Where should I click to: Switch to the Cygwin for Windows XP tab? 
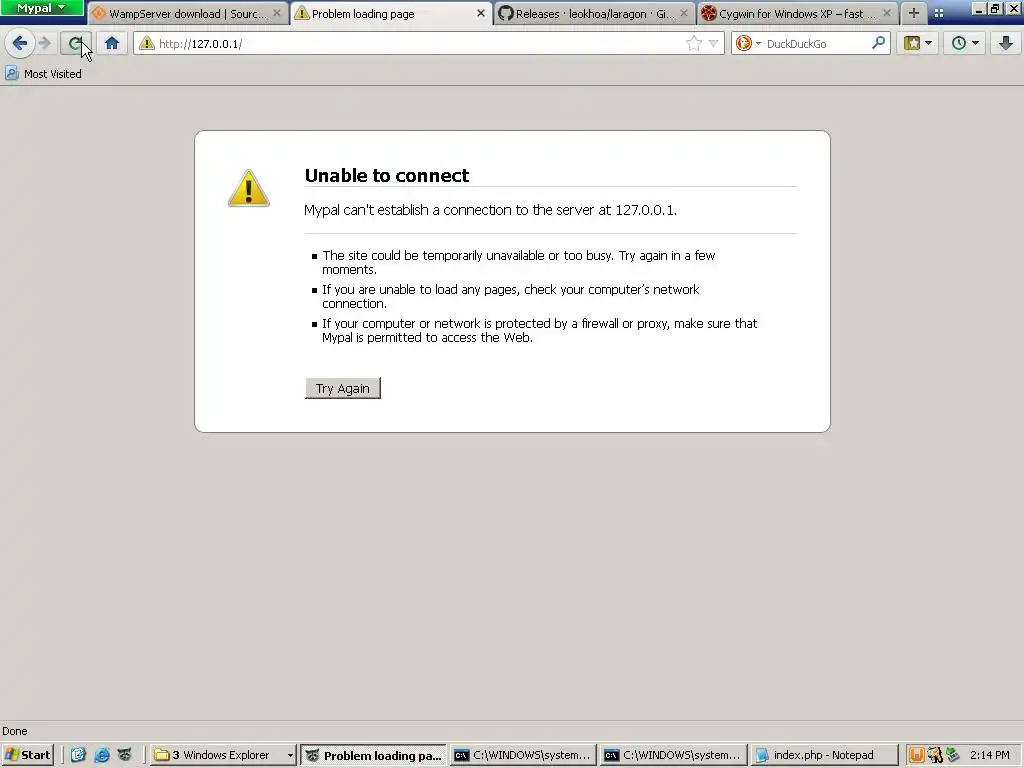(x=797, y=14)
